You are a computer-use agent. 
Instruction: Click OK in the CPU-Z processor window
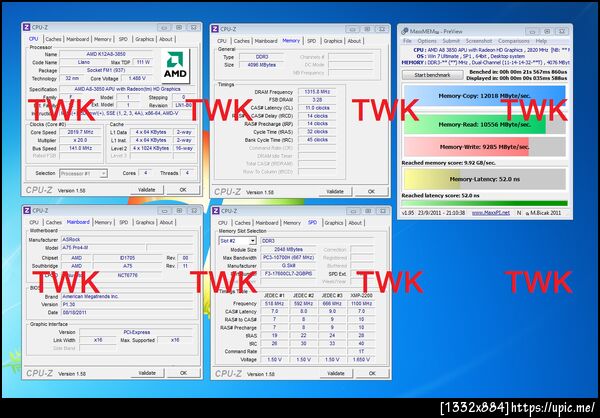coord(183,190)
